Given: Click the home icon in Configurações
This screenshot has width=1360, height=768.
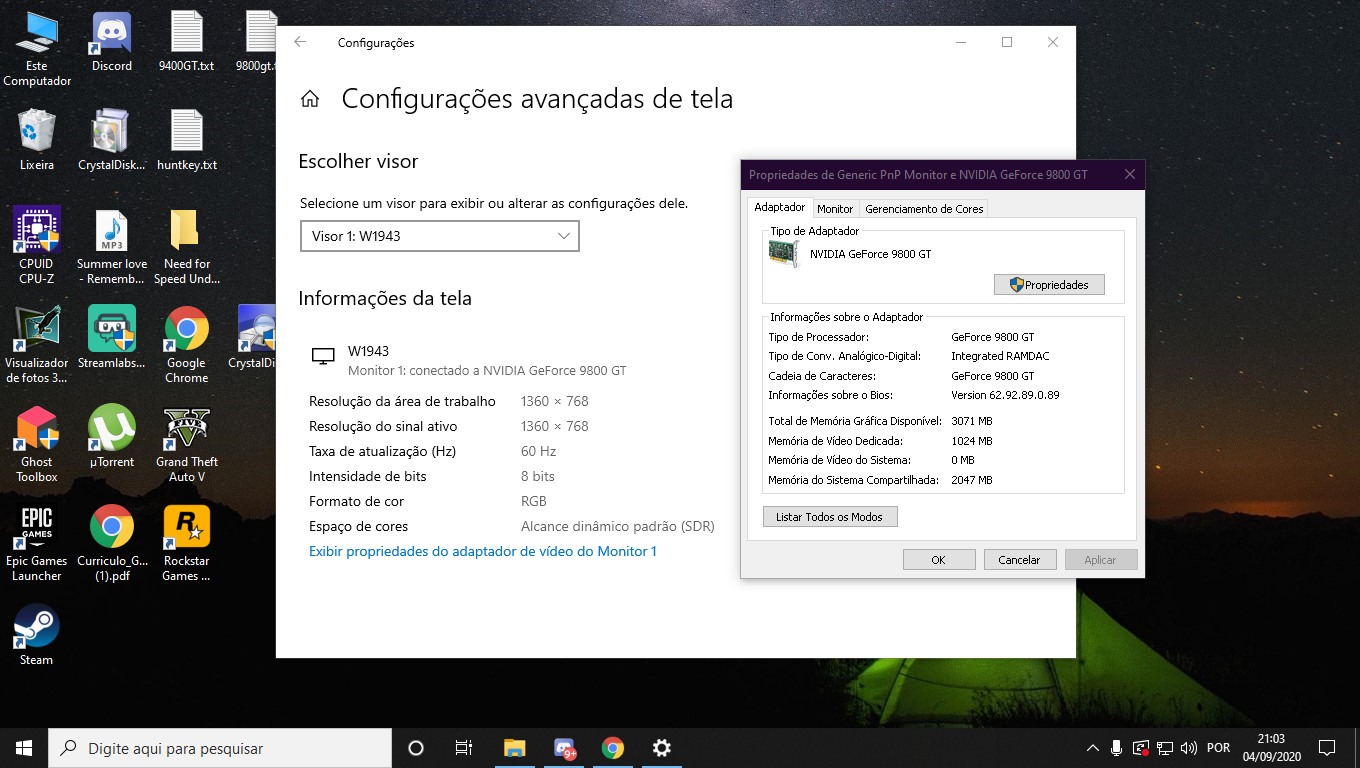Looking at the screenshot, I should coord(310,99).
